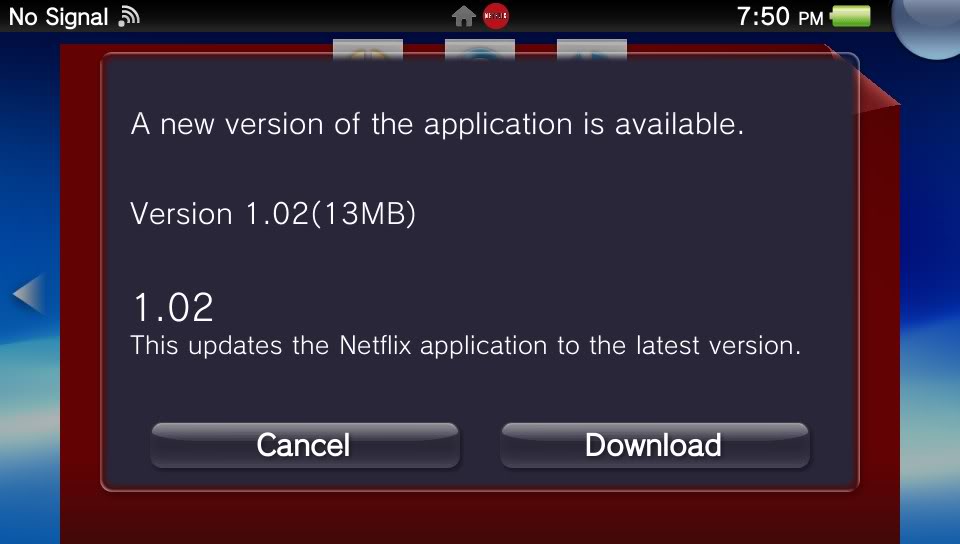Image resolution: width=960 pixels, height=544 pixels.
Task: Tap the new version available message
Action: click(x=437, y=124)
